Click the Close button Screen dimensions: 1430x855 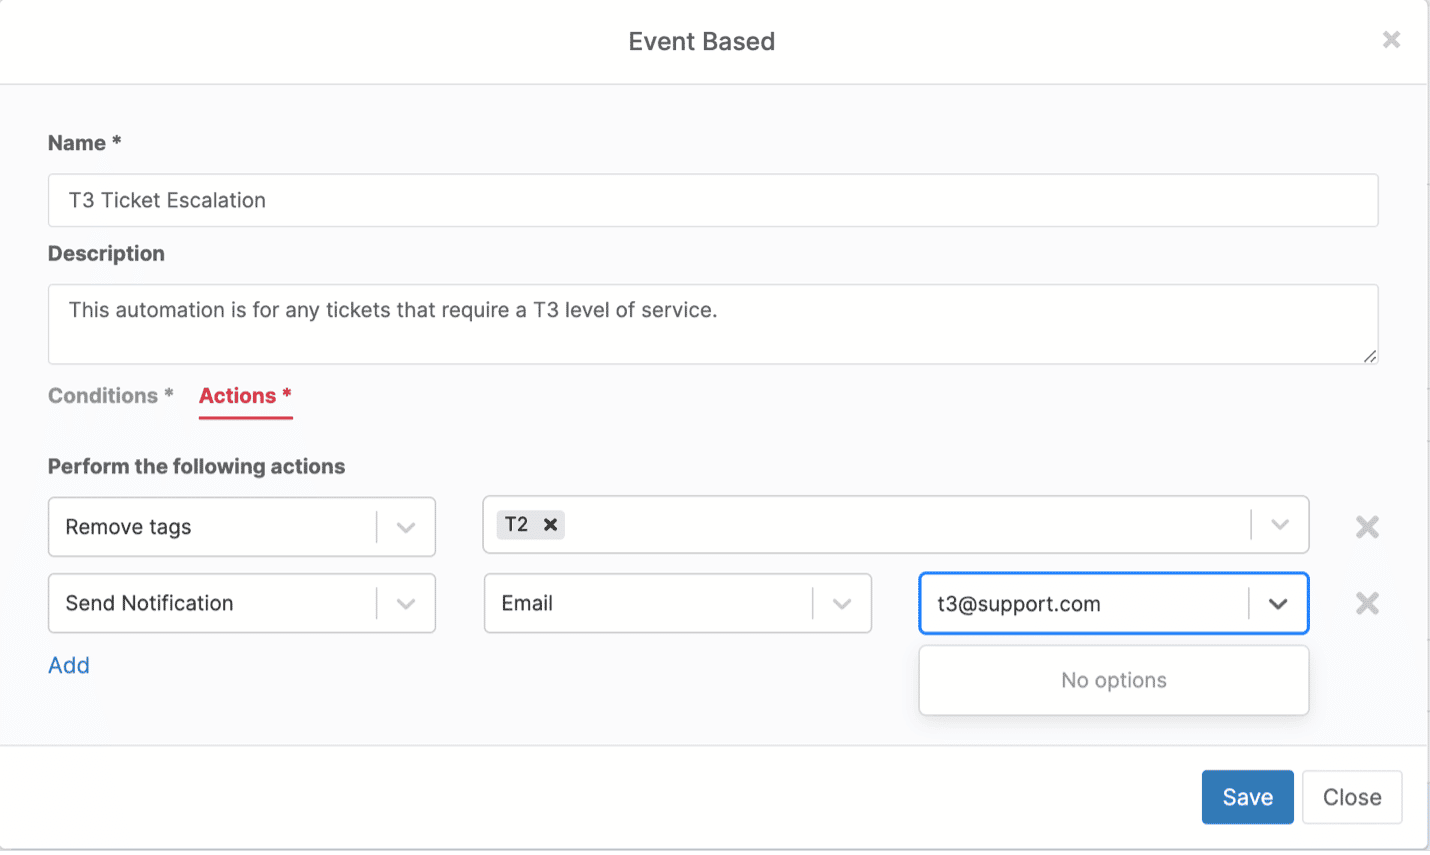(x=1352, y=797)
